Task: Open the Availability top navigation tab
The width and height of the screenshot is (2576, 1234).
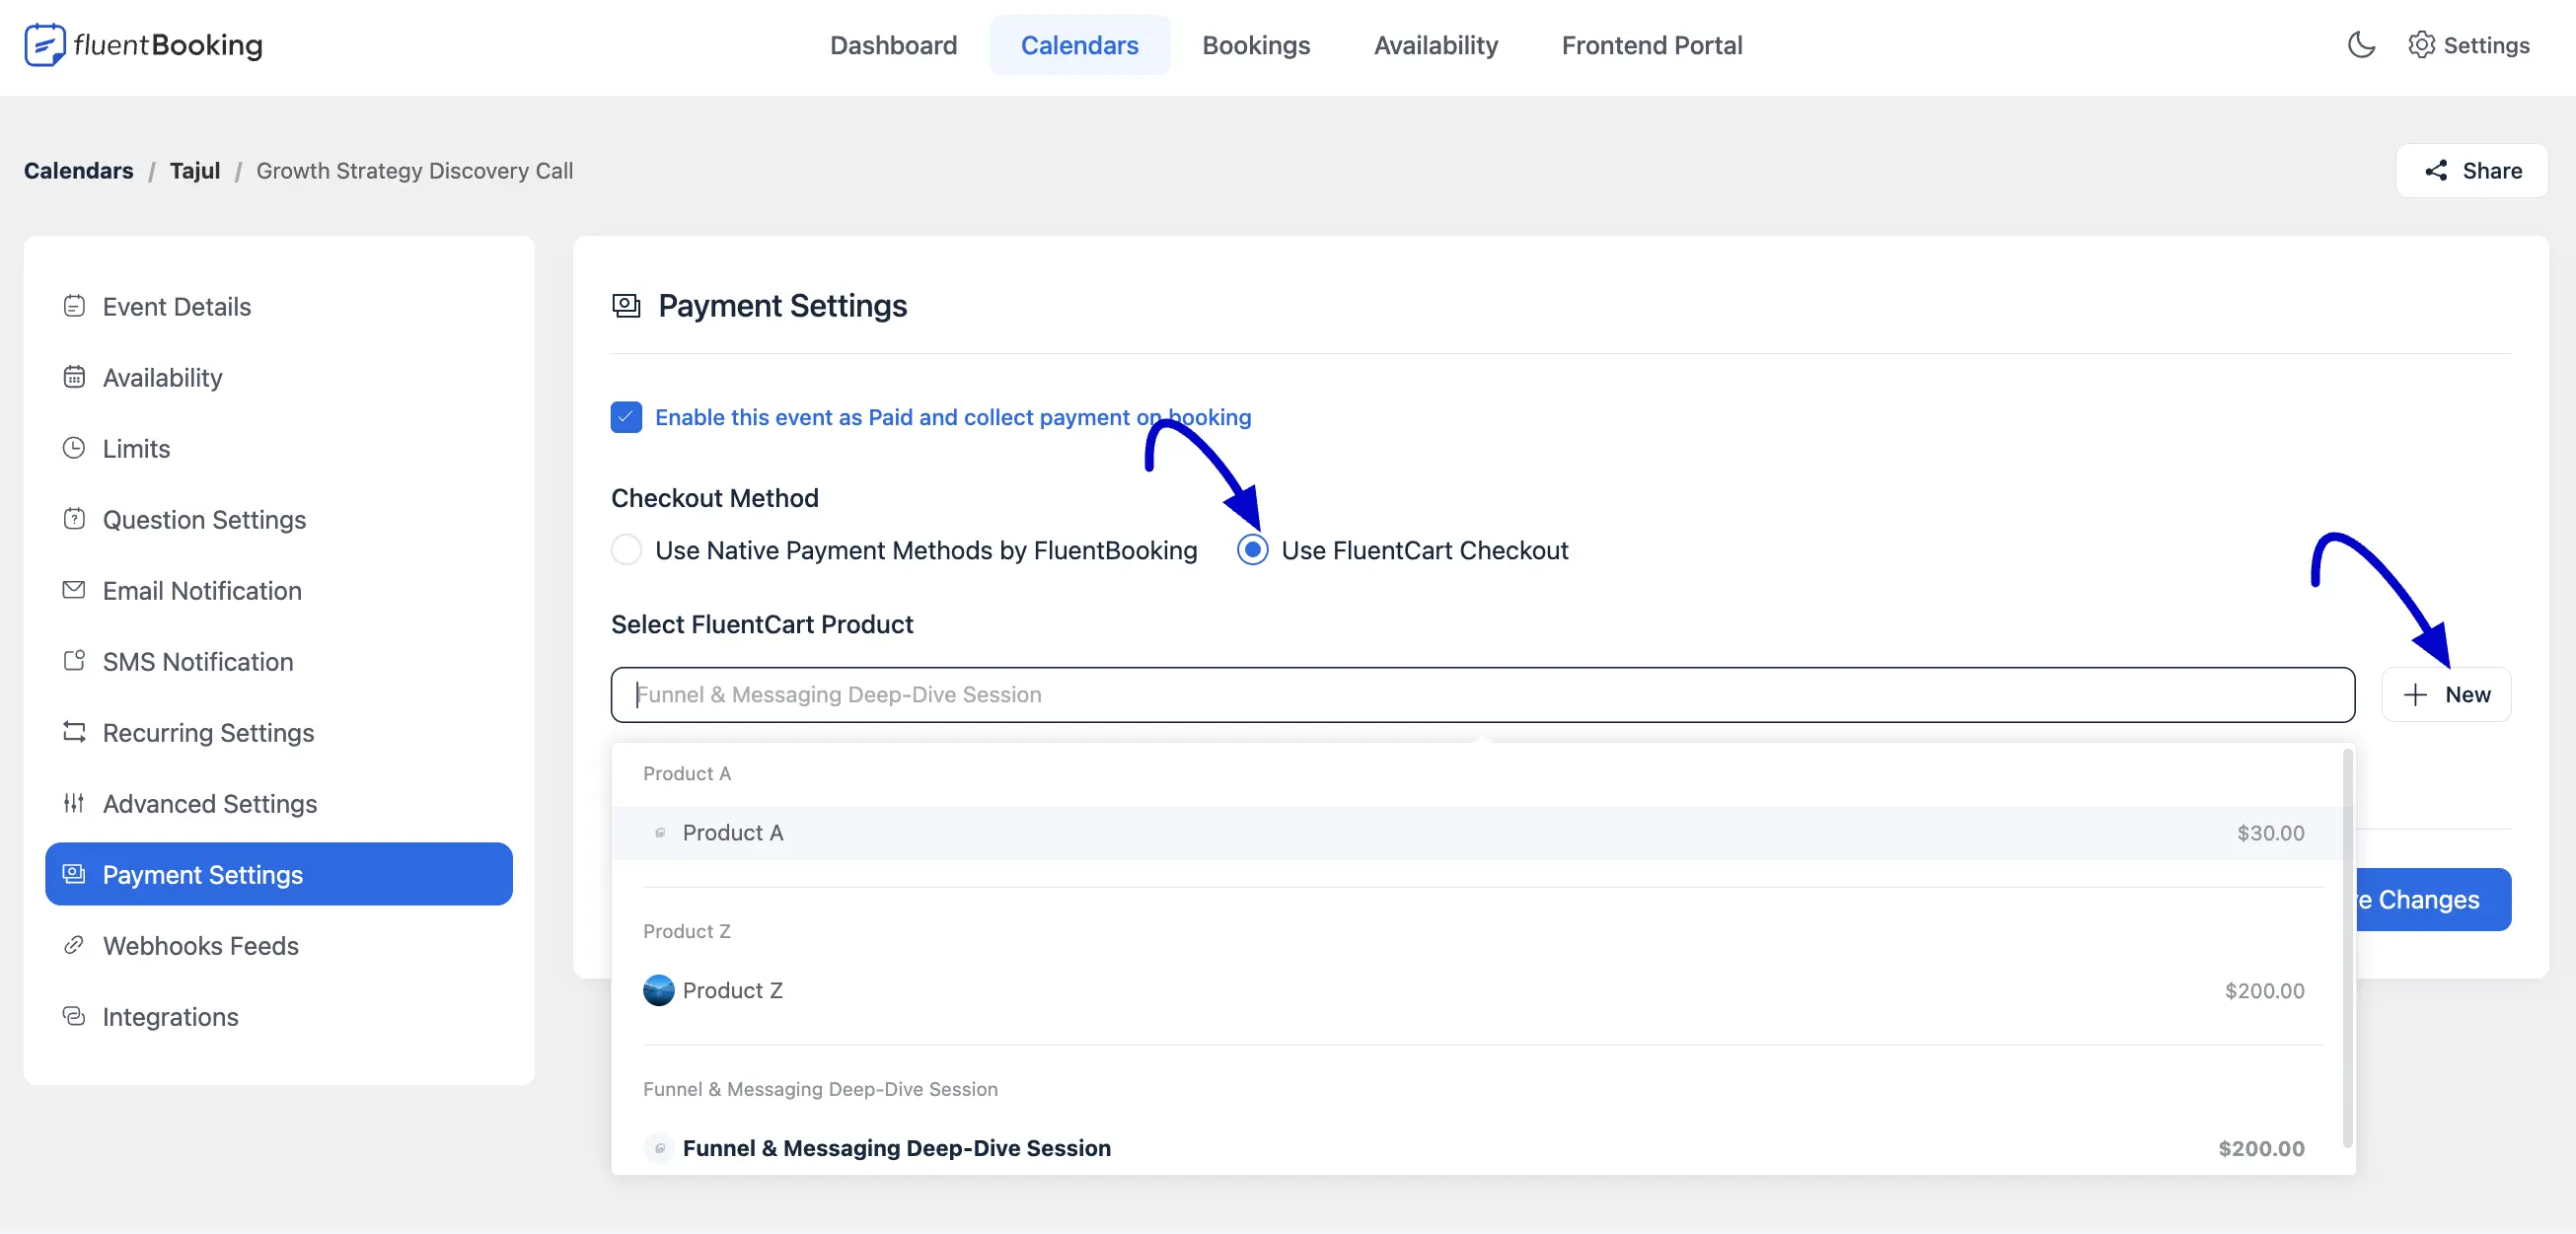Action: click(1436, 45)
